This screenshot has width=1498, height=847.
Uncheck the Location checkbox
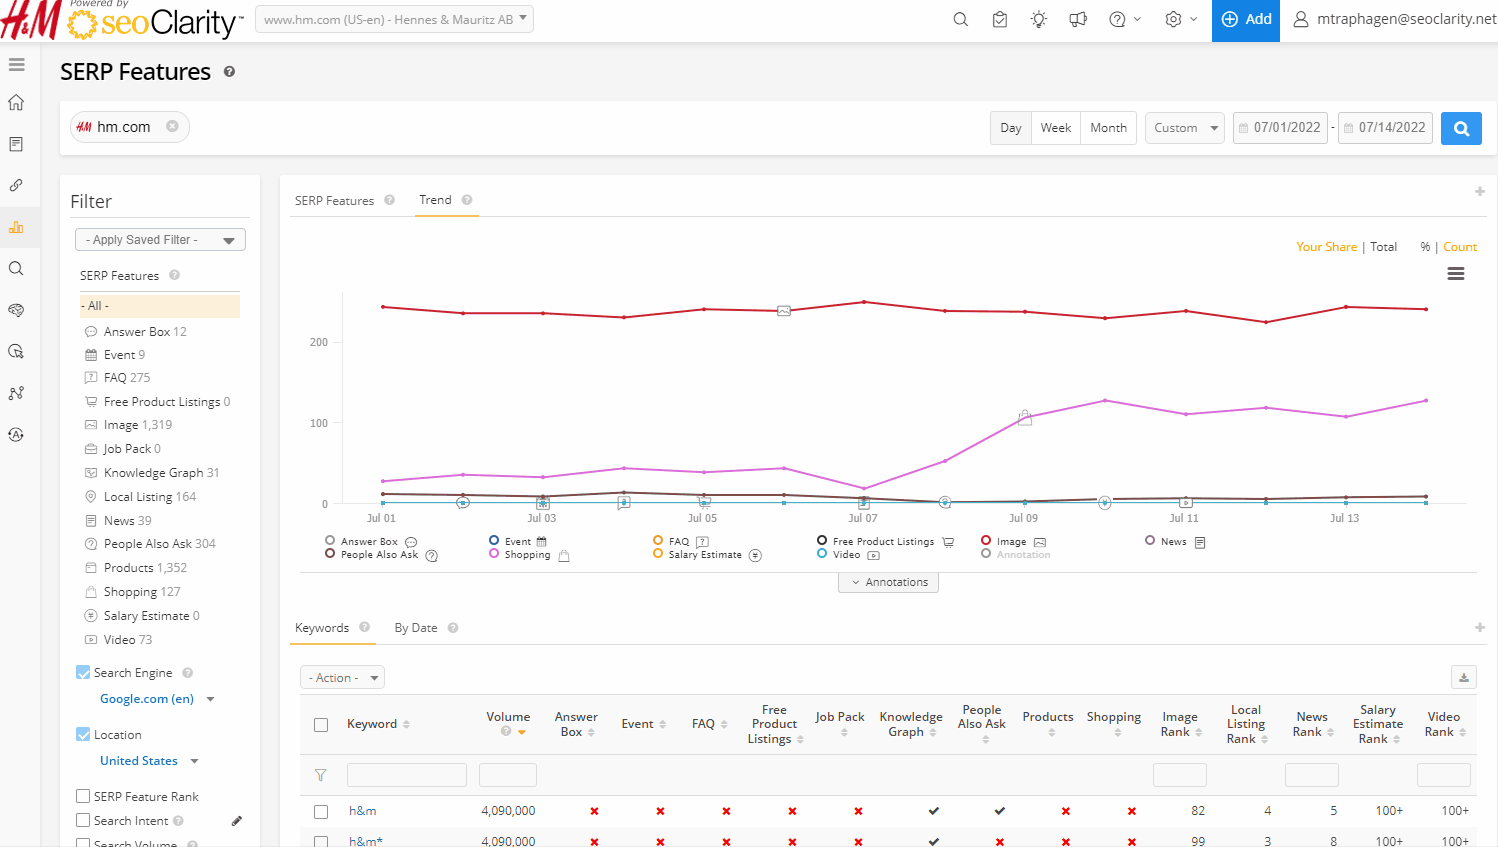[83, 734]
